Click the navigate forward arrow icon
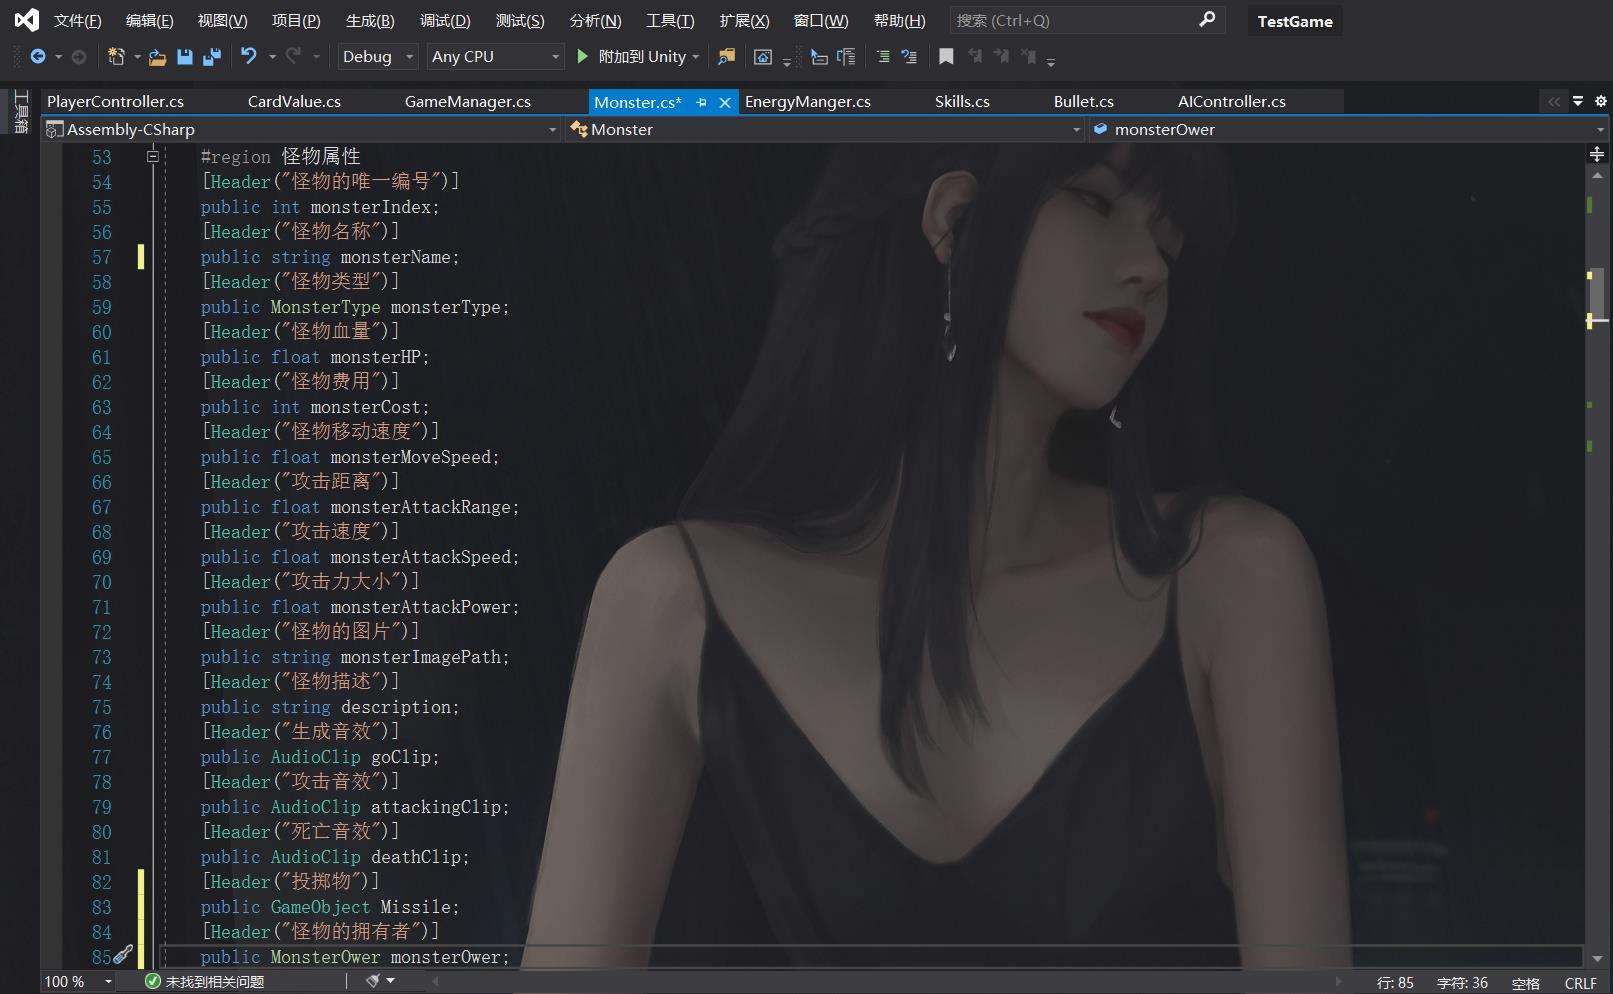 (79, 57)
